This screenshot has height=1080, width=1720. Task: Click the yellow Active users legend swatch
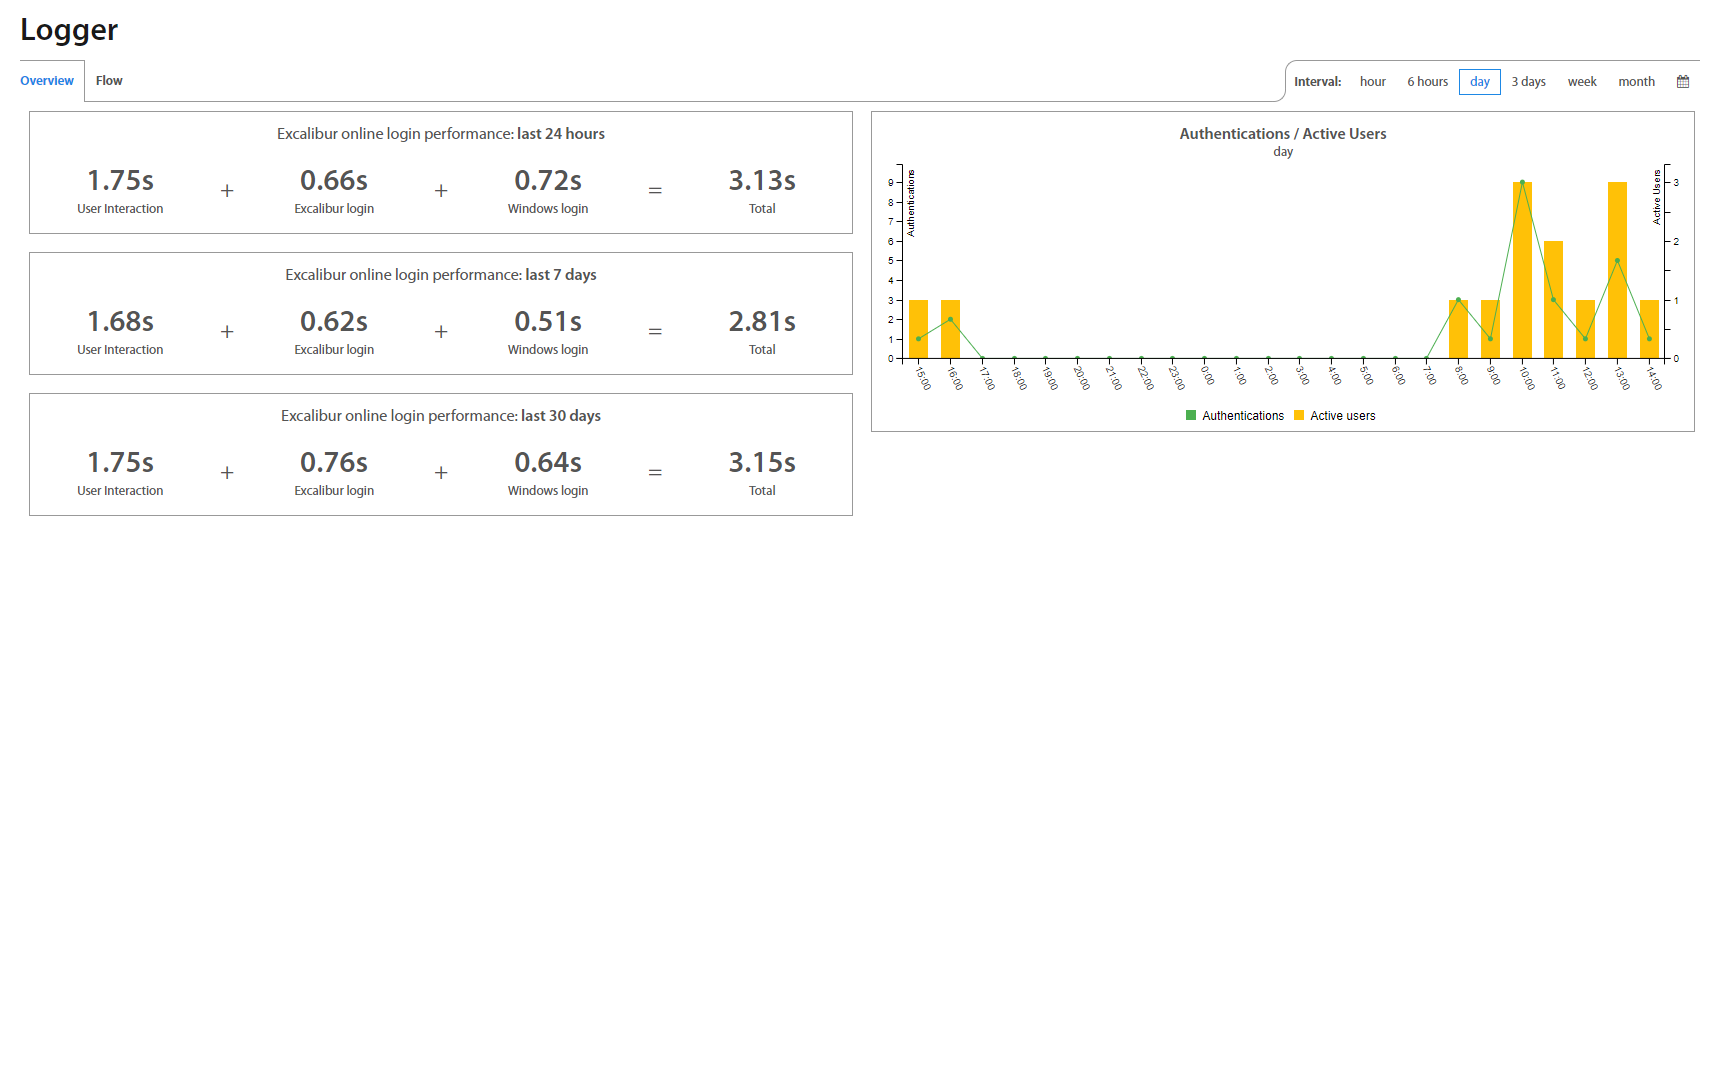[1299, 415]
